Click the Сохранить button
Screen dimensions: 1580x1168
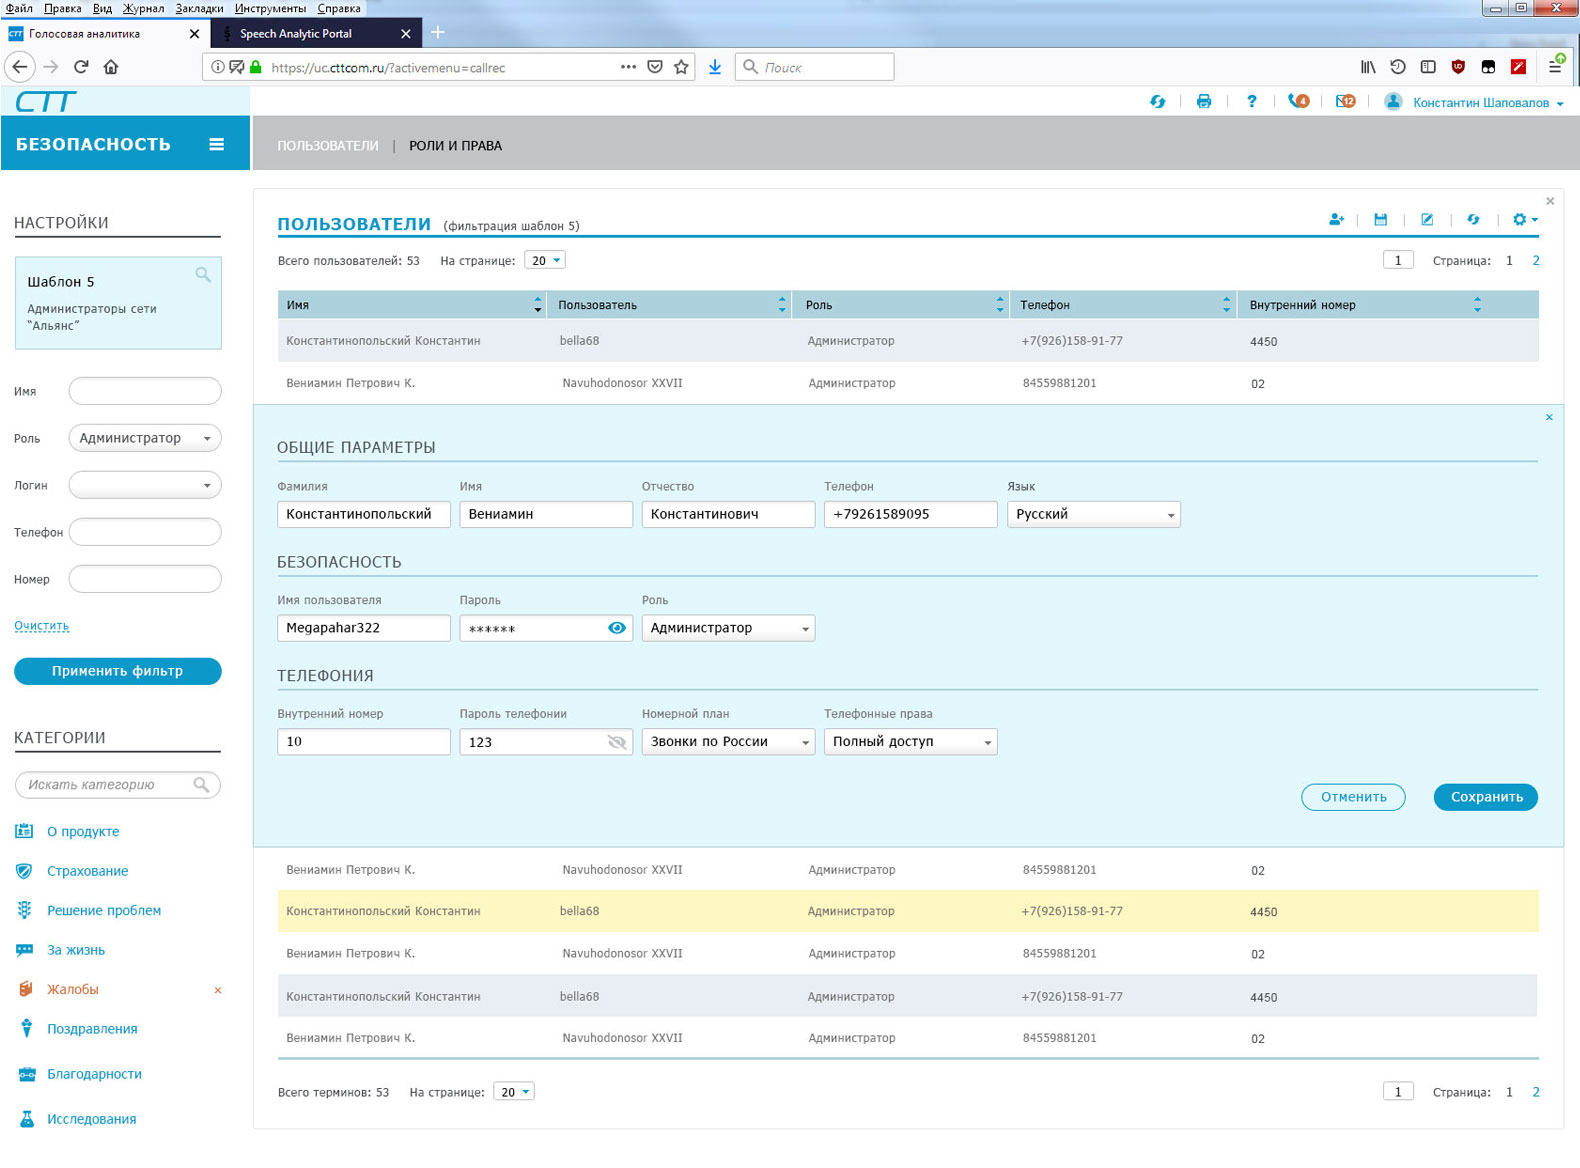click(x=1485, y=797)
